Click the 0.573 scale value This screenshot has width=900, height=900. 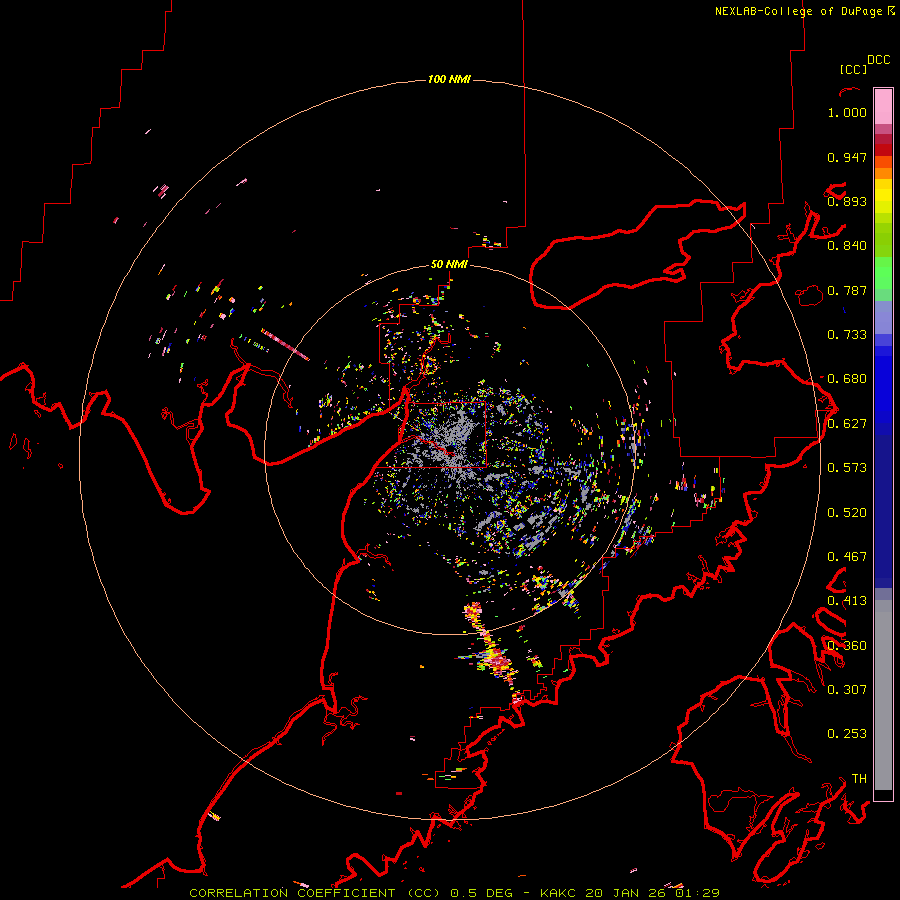click(x=847, y=468)
